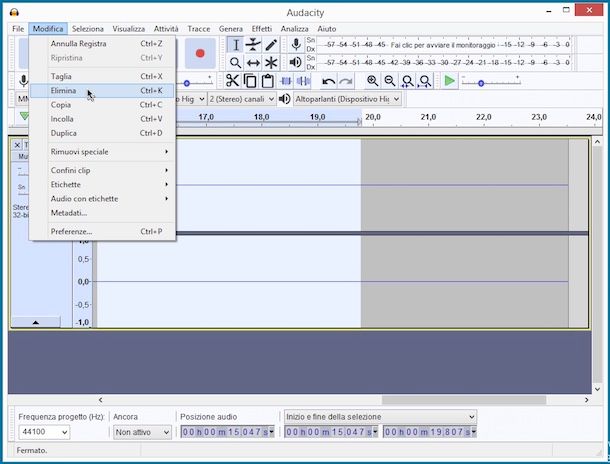Viewport: 610px width, 464px height.
Task: Select the Zoom magnifier tool
Action: point(235,63)
